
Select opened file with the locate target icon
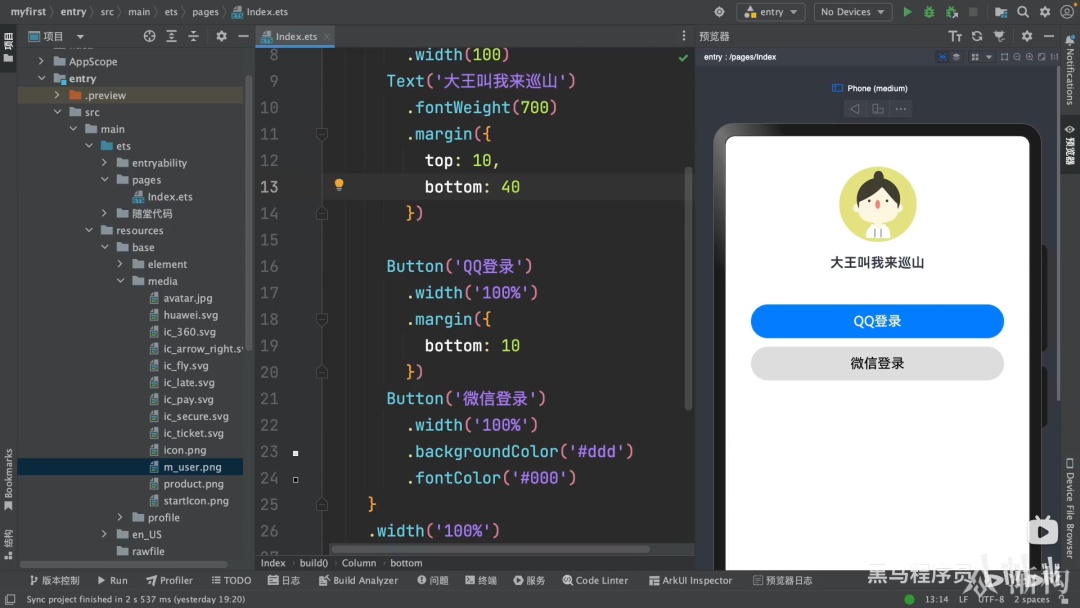coord(149,36)
